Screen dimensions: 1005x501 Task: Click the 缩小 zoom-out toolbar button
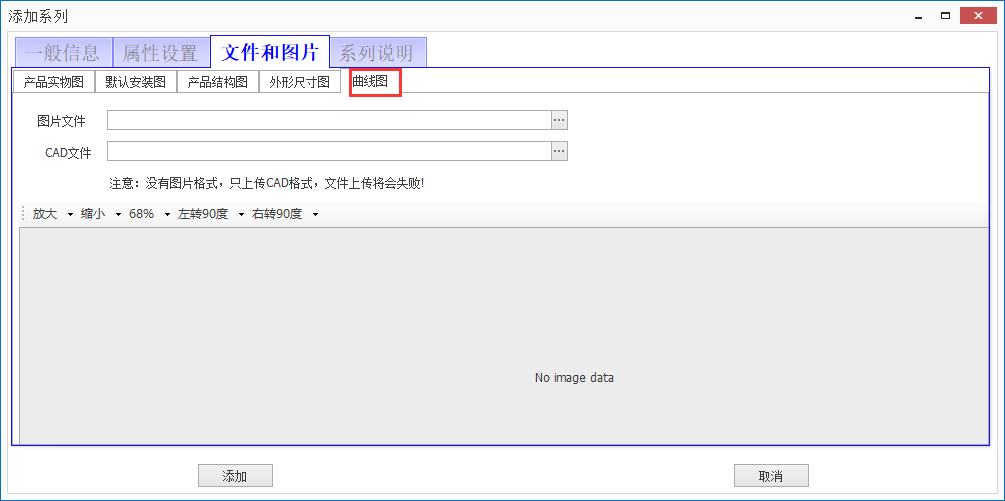pyautogui.click(x=93, y=215)
